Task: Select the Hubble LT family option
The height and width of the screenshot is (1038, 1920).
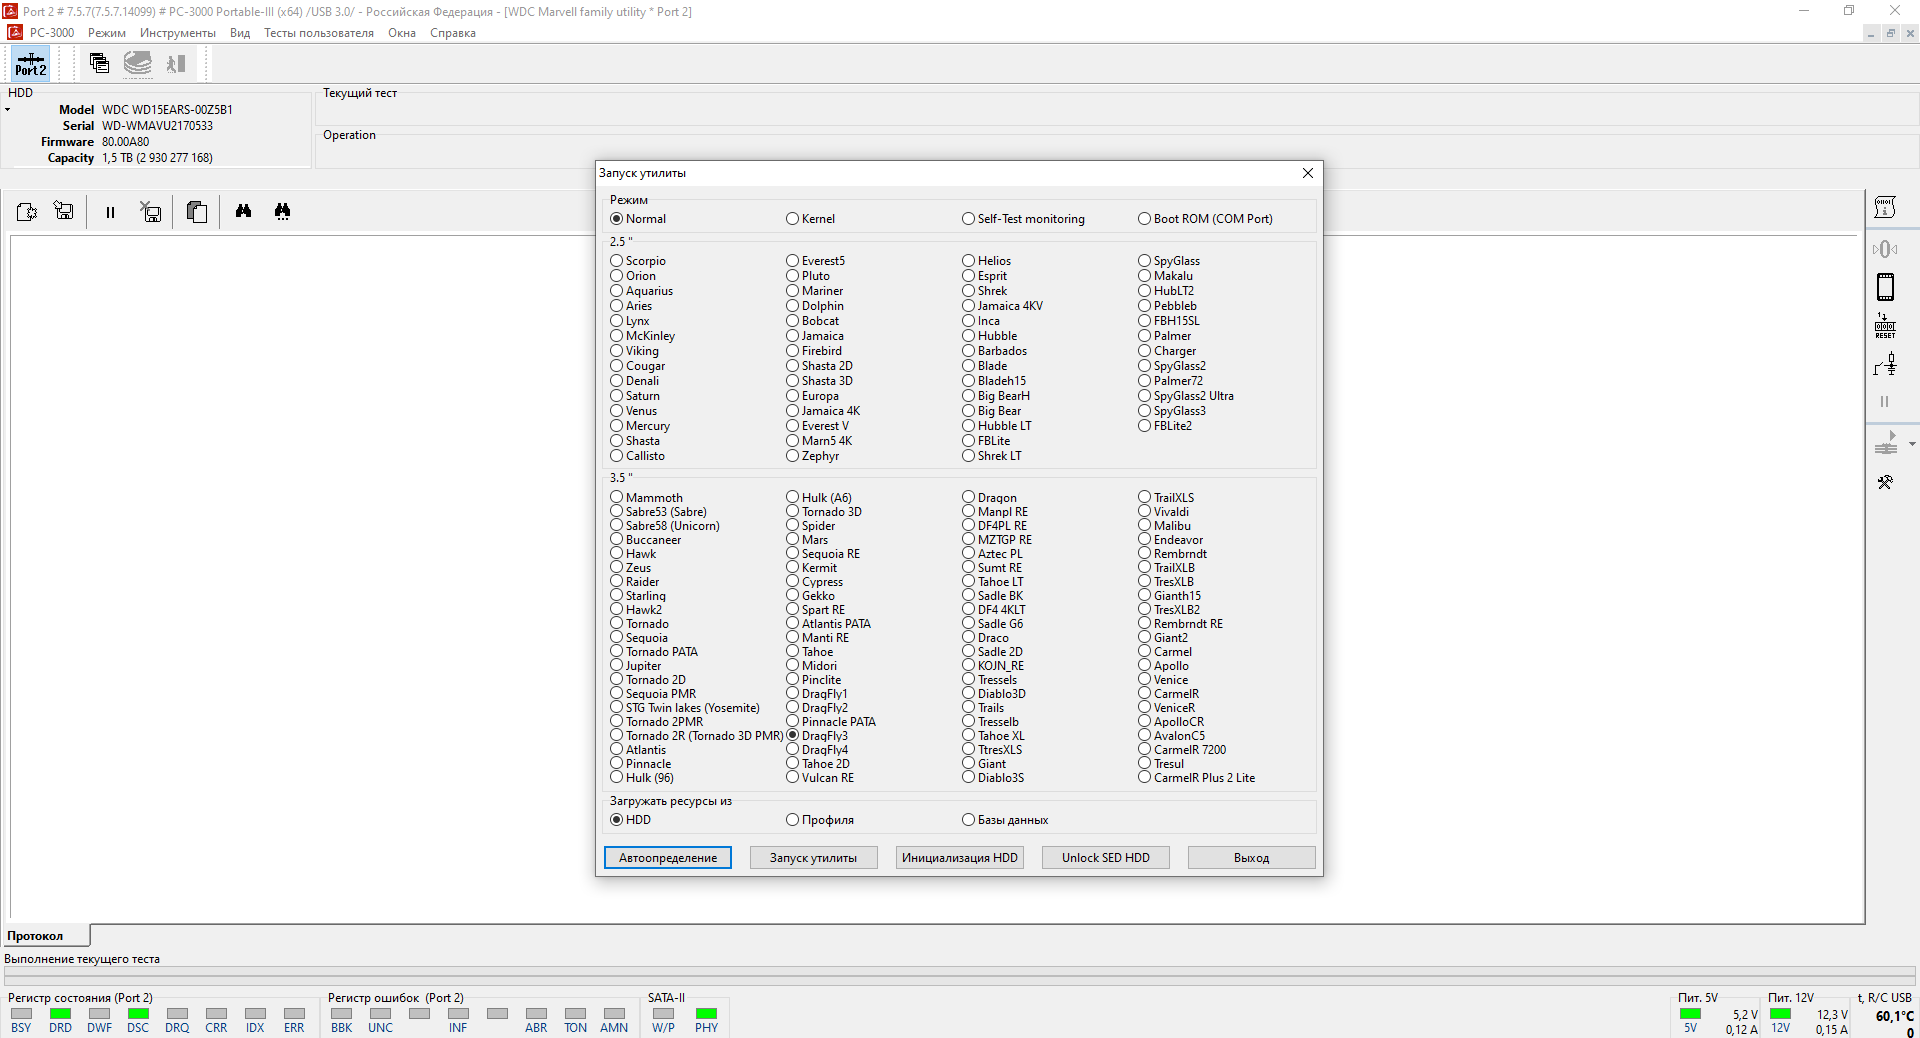Action: [997, 426]
